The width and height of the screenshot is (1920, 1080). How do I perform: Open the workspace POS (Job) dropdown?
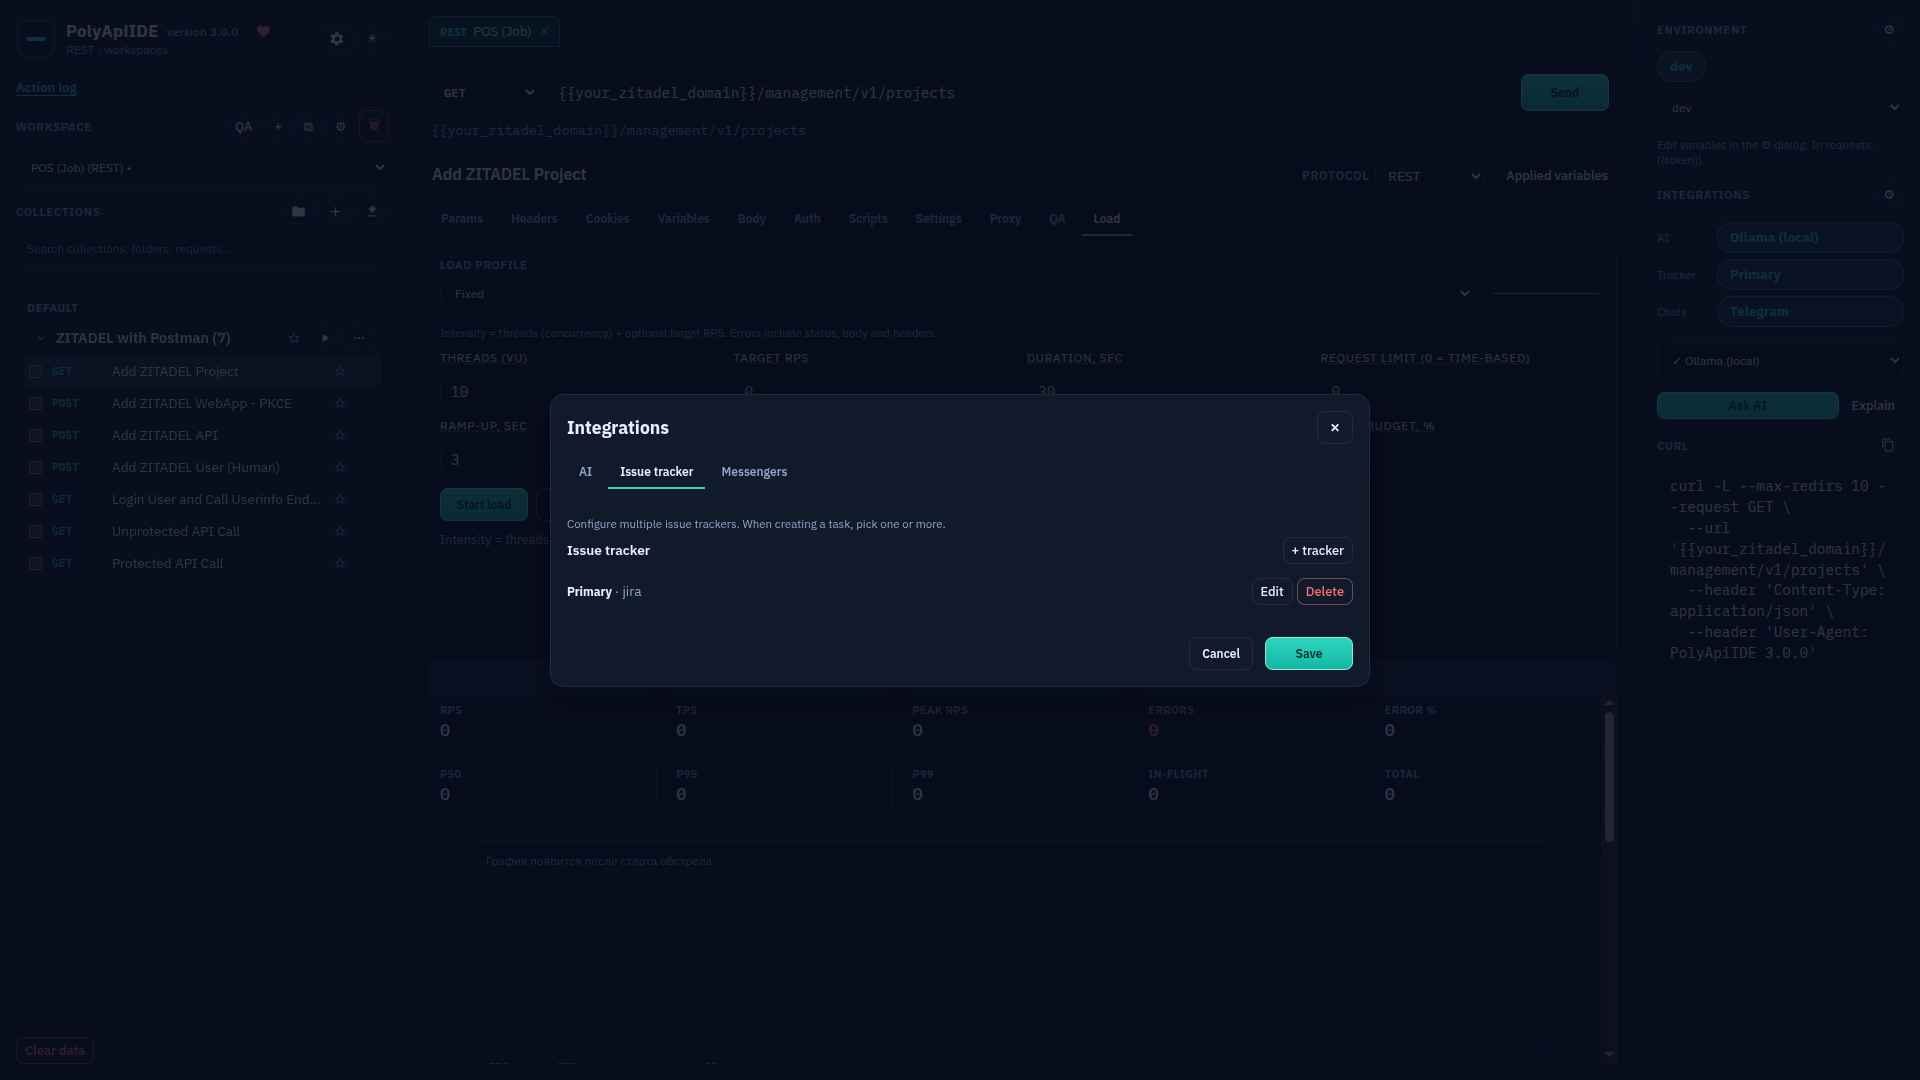pos(203,168)
